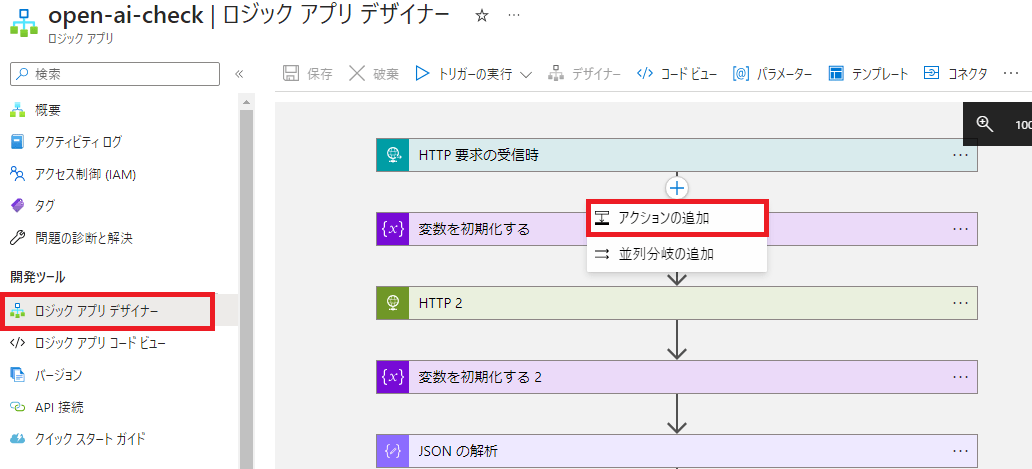Switch to デザイナー view in toolbar
The width and height of the screenshot is (1032, 469).
tap(584, 74)
